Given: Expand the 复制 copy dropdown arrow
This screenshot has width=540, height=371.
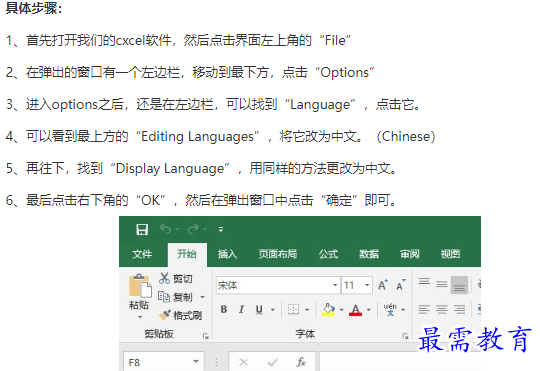Looking at the screenshot, I should (202, 297).
